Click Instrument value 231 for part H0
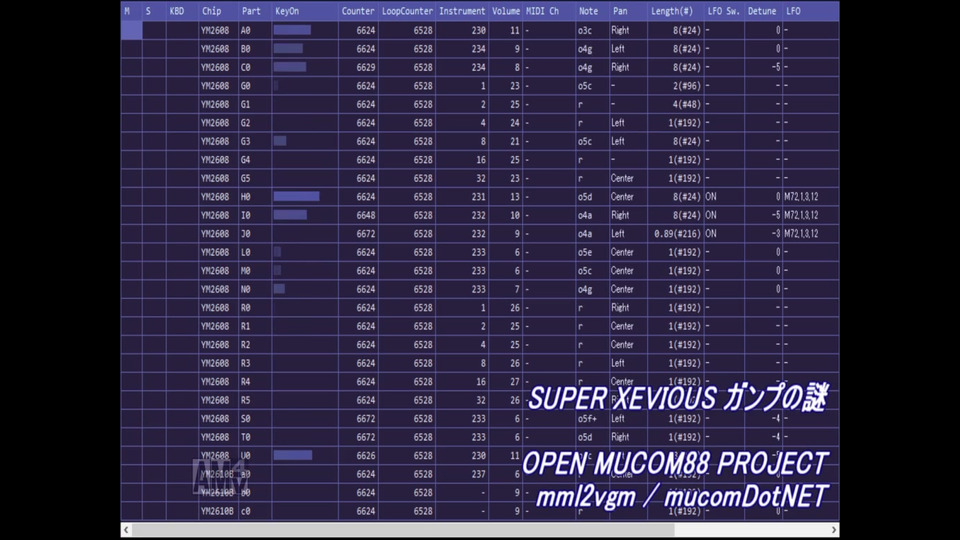 coord(478,197)
